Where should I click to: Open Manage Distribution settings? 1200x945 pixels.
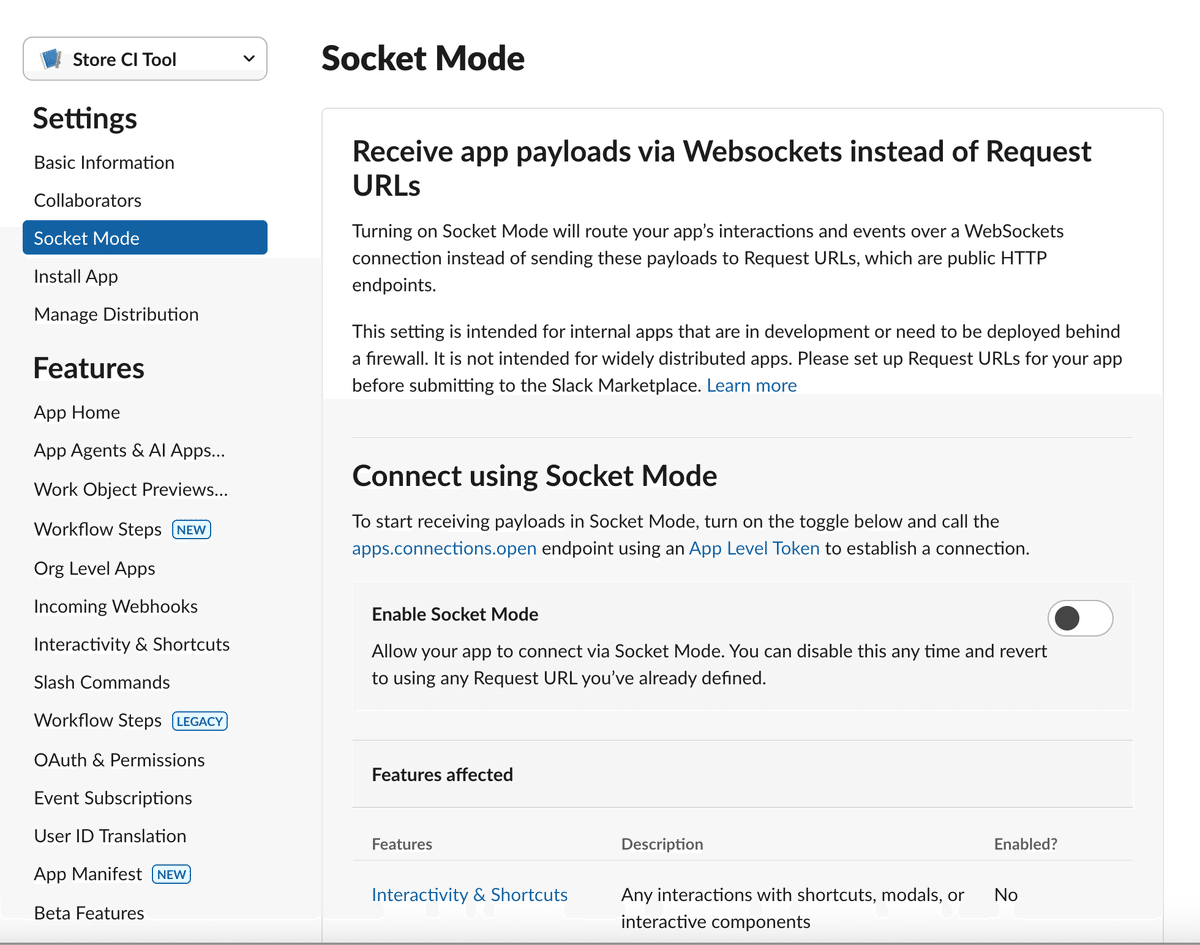click(x=116, y=314)
